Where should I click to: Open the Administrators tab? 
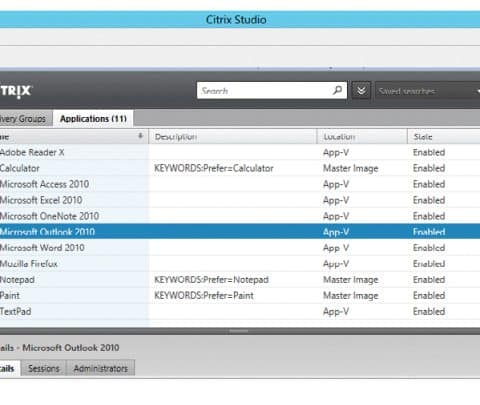pyautogui.click(x=101, y=368)
